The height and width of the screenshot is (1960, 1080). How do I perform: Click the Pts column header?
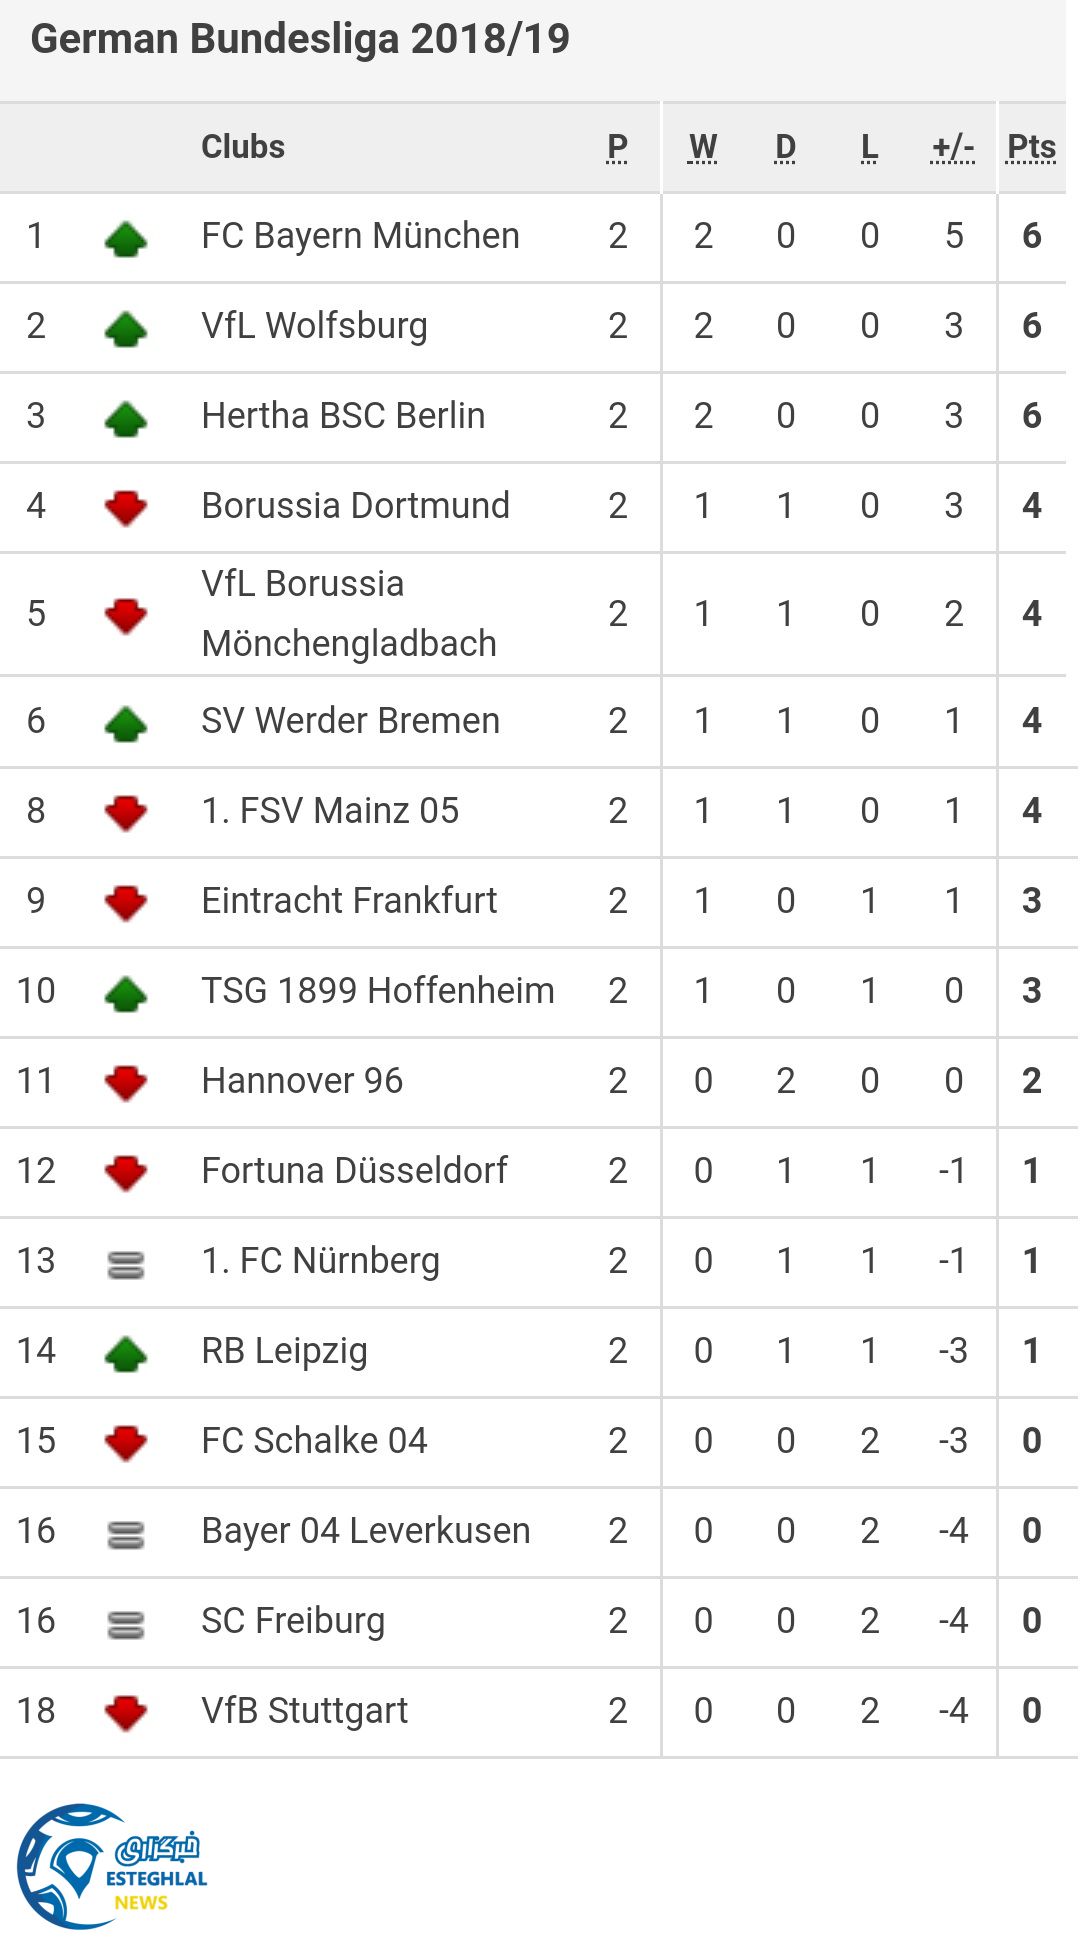(1031, 147)
